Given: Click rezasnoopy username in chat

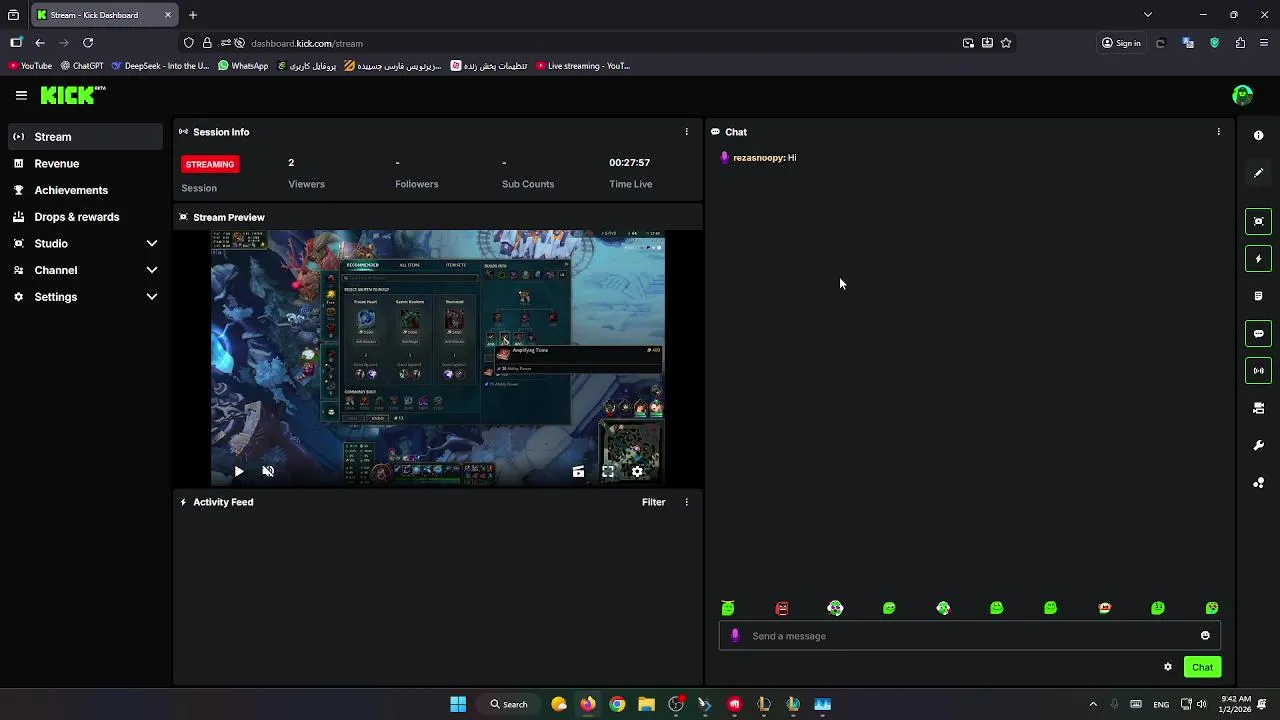Looking at the screenshot, I should [759, 158].
